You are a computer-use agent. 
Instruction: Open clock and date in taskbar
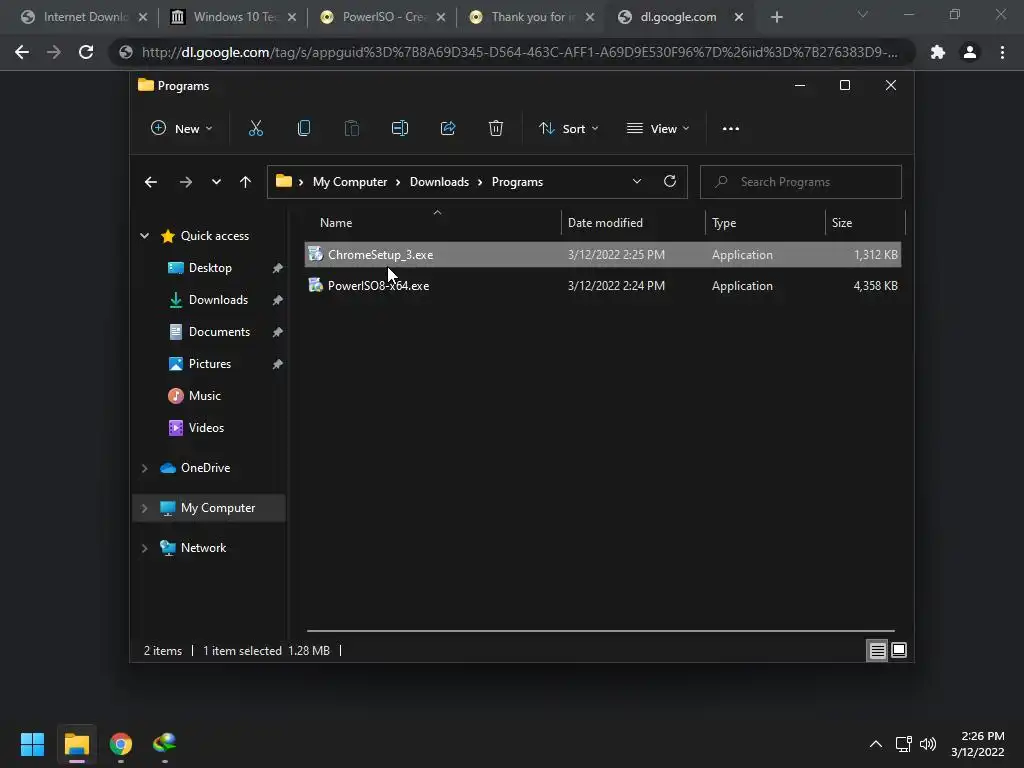coord(978,744)
